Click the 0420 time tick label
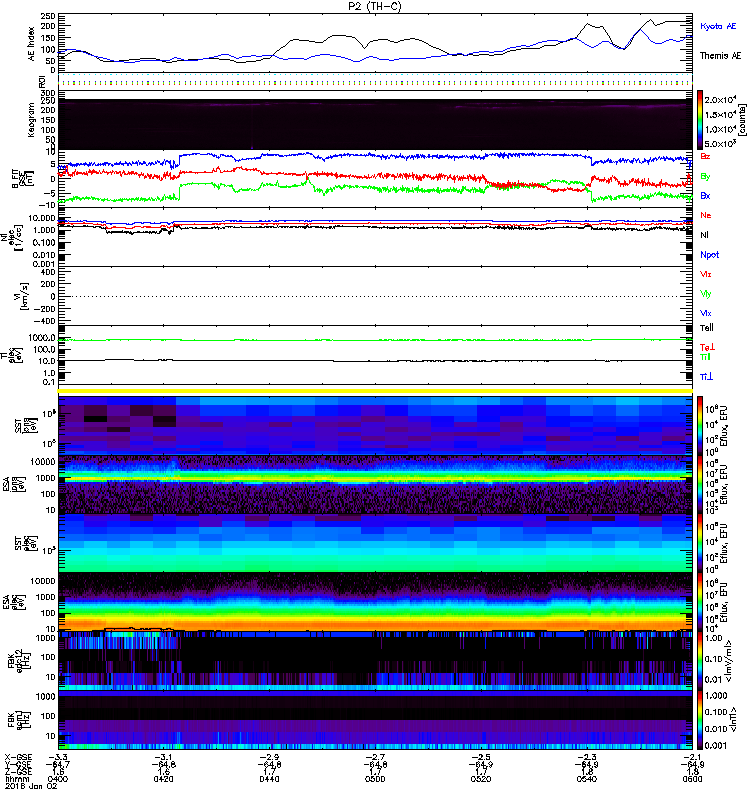The image size is (750, 800). (163, 779)
